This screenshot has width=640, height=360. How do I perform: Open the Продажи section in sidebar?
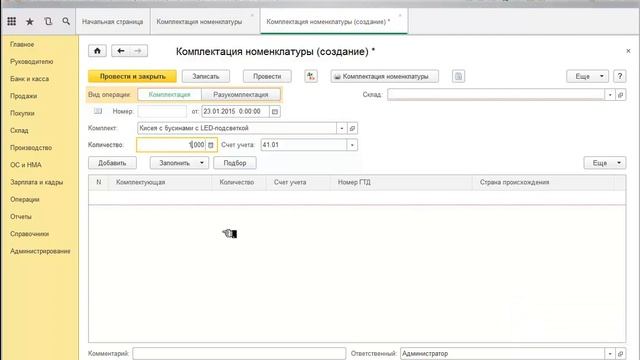click(24, 96)
